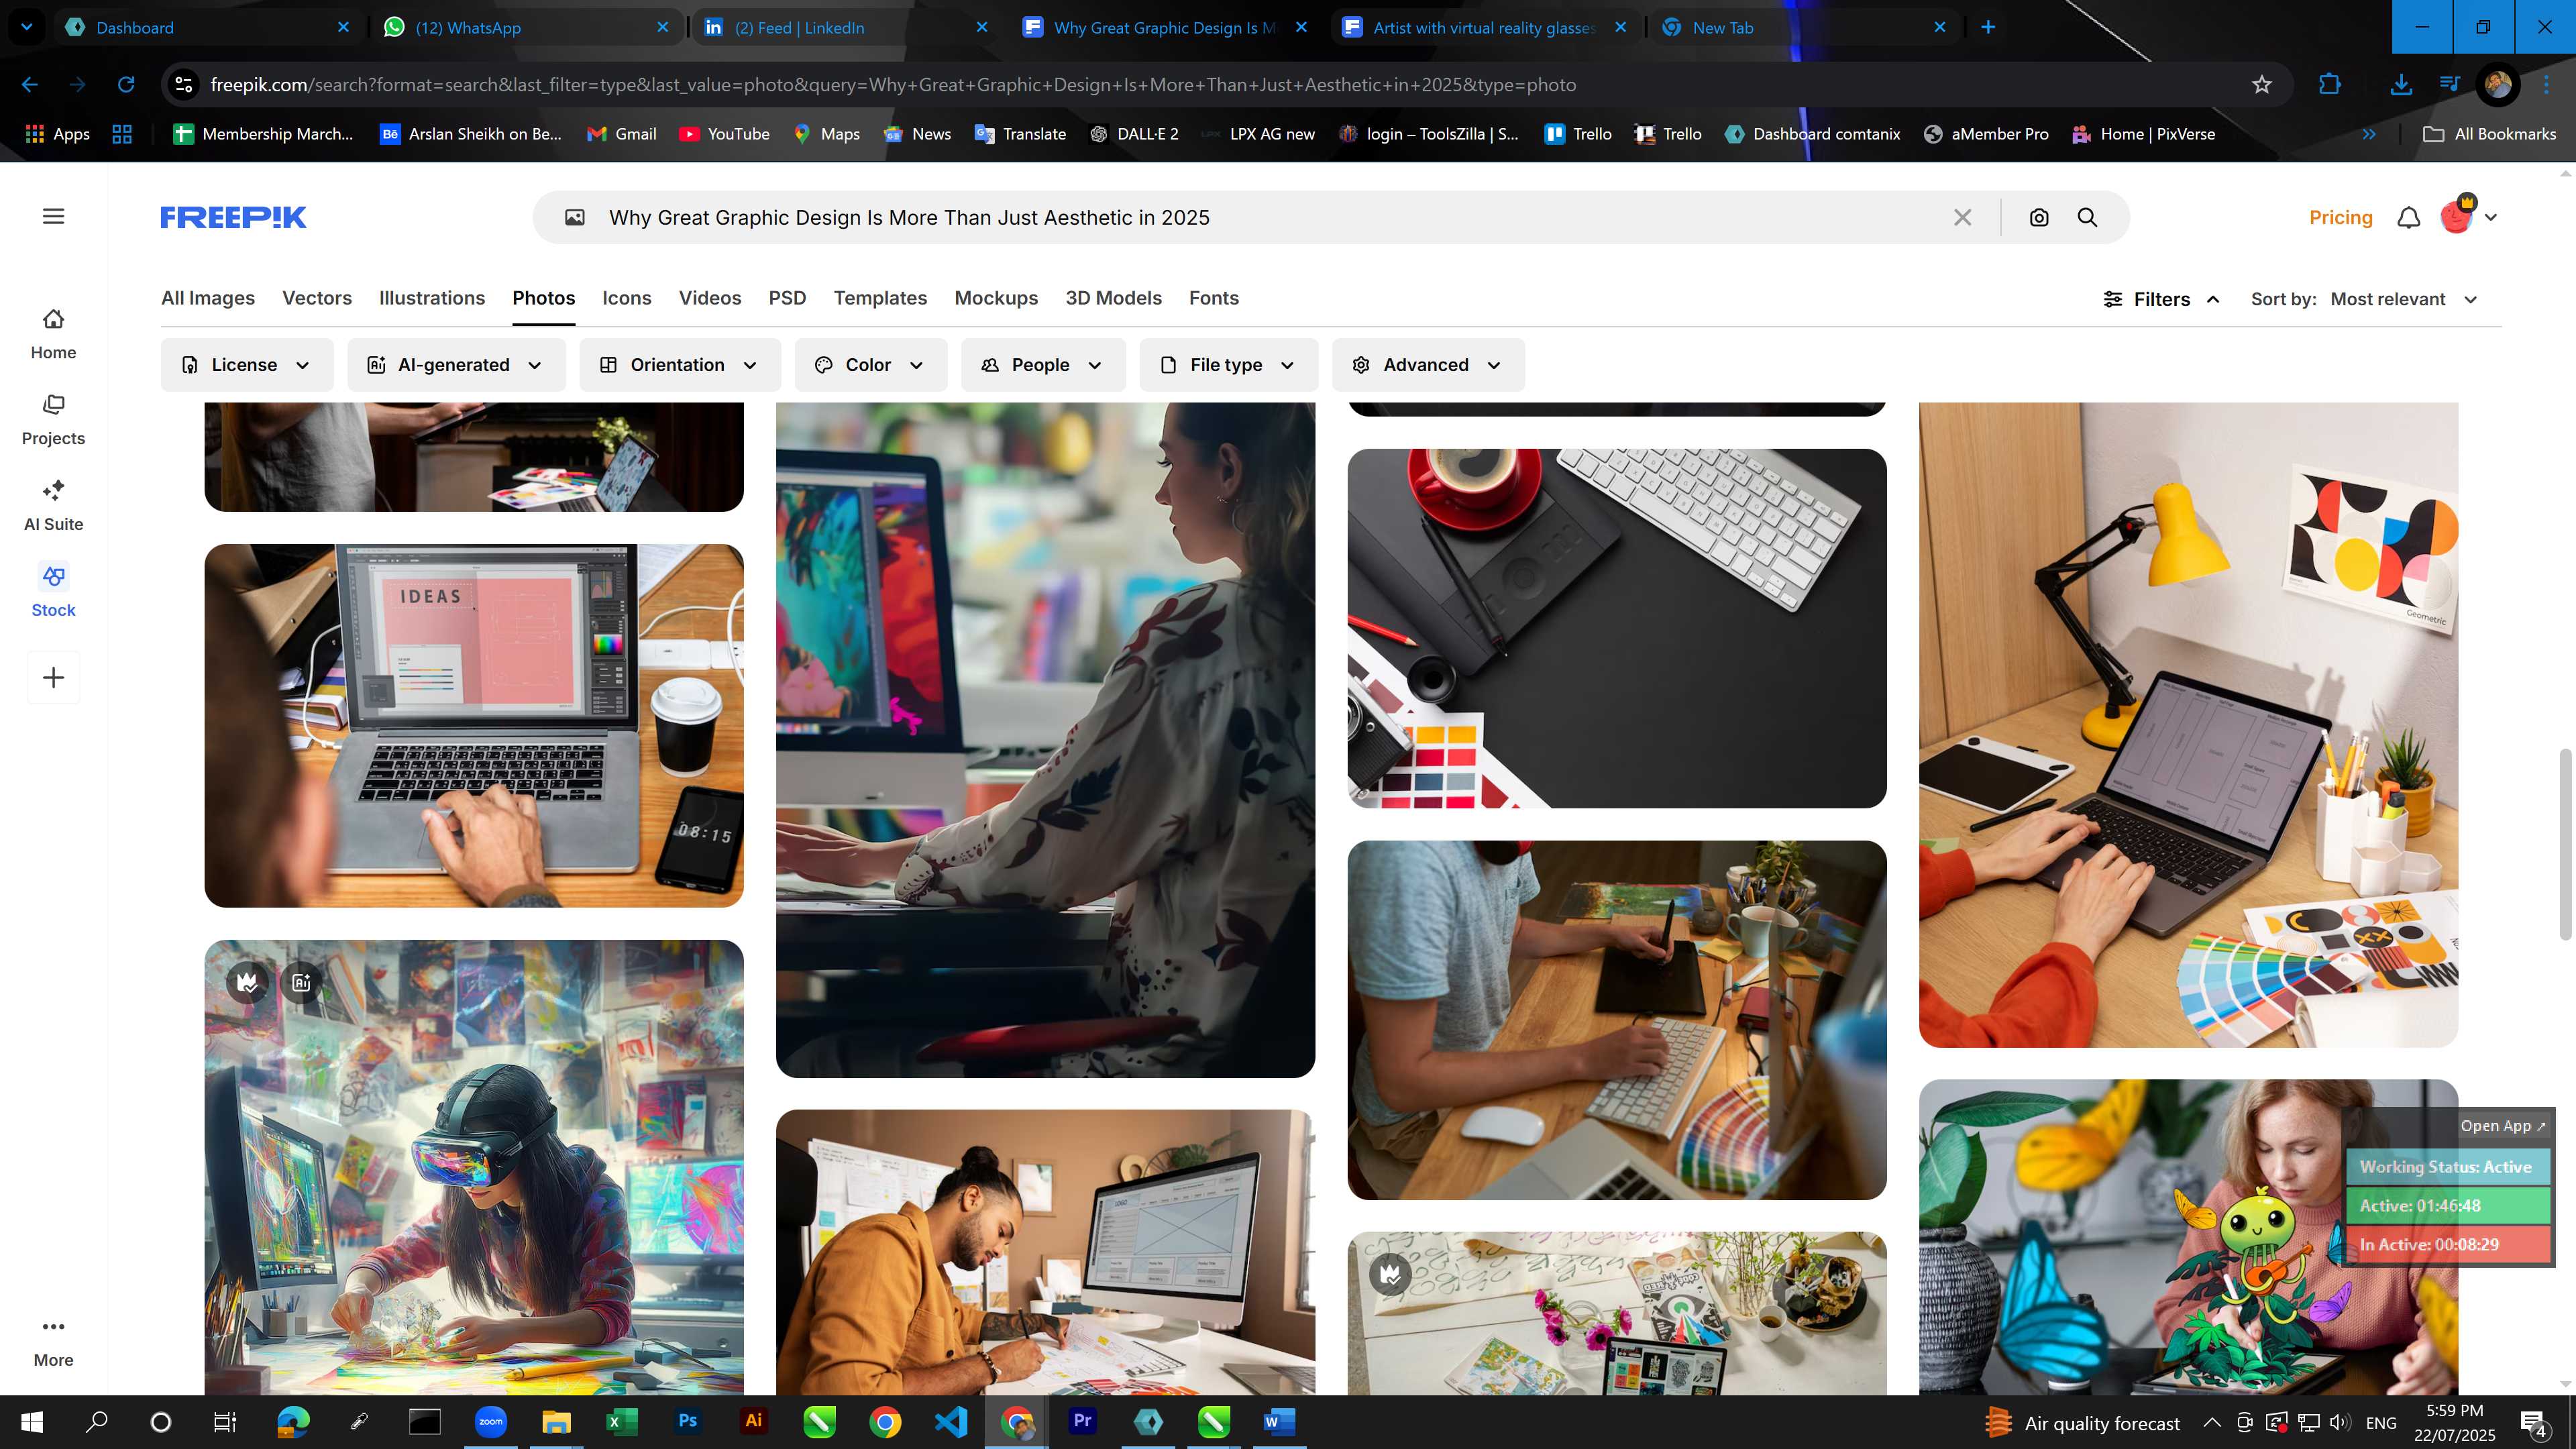Open the Gmail bookmark
This screenshot has width=2576, height=1449.
click(x=621, y=134)
